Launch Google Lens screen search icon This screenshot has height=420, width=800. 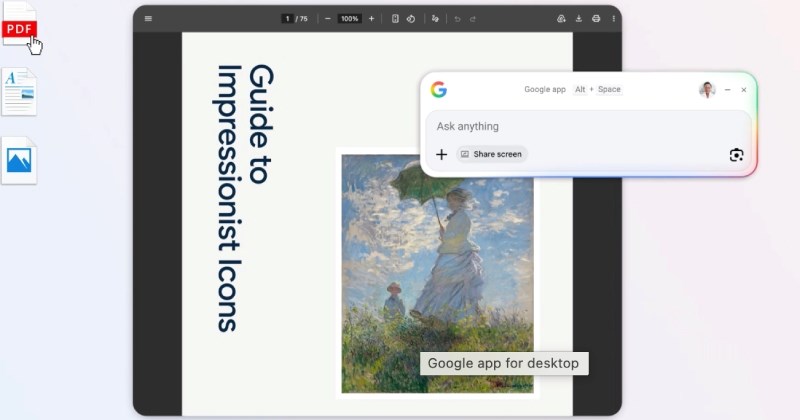click(x=736, y=154)
